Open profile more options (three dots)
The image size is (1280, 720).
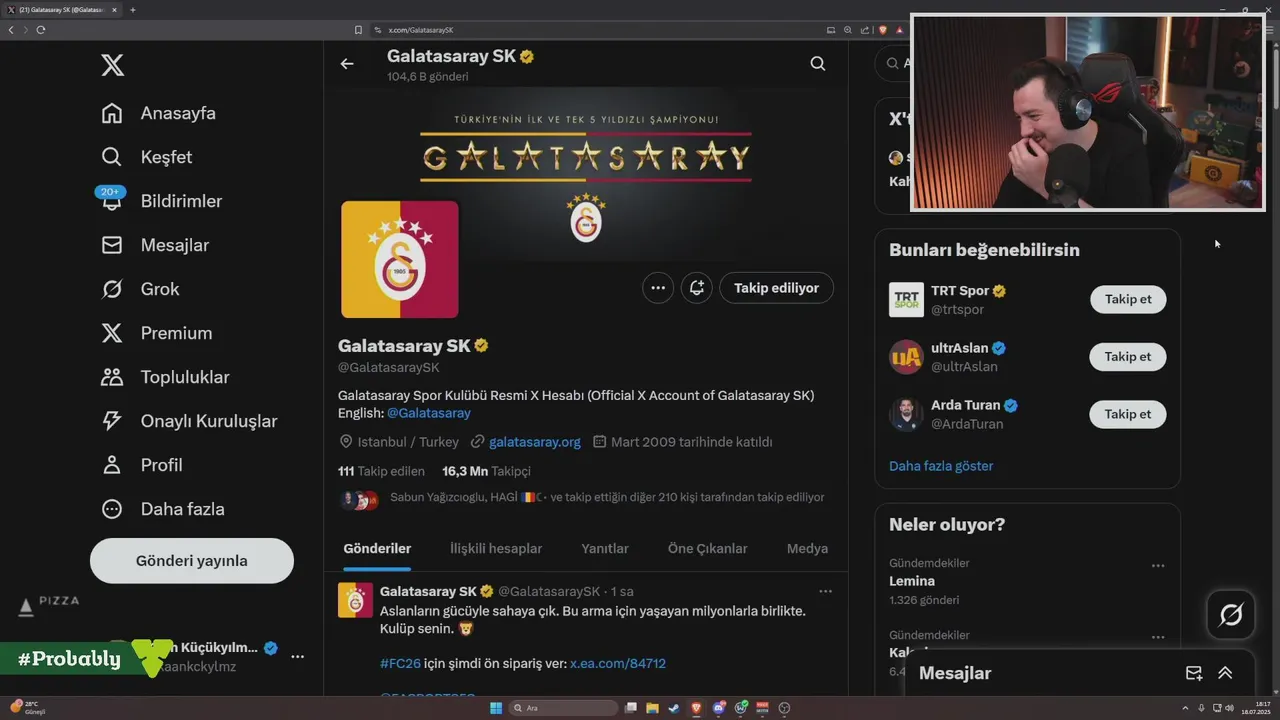click(x=658, y=288)
